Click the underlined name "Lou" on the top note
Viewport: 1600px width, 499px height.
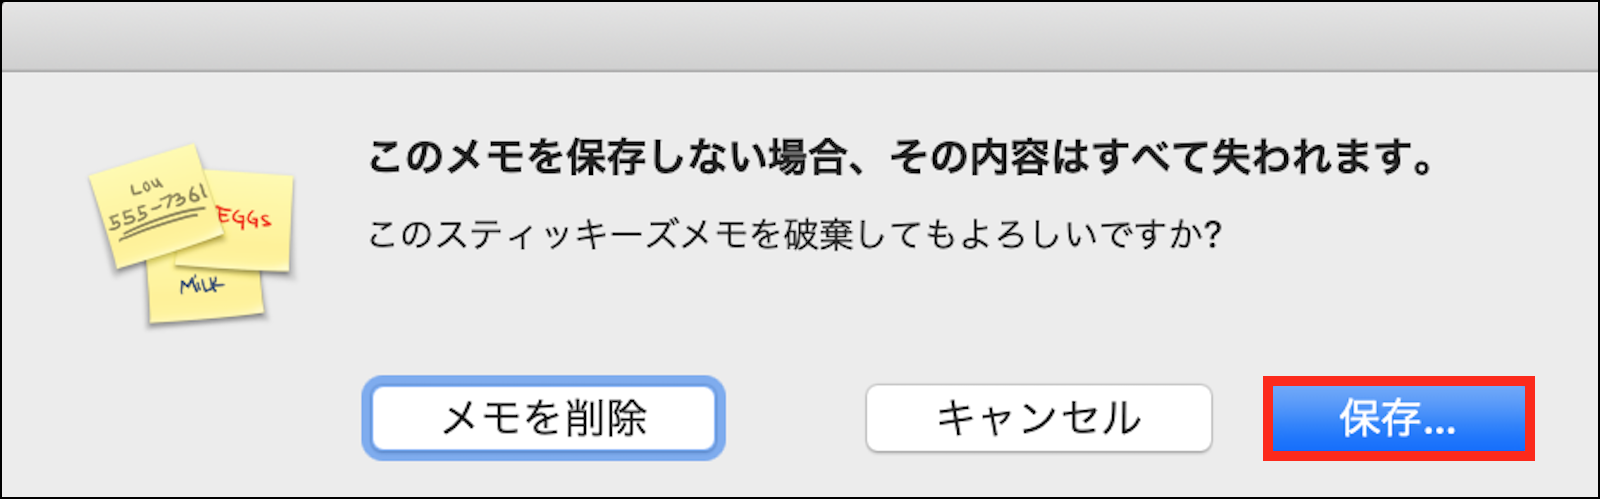146,187
